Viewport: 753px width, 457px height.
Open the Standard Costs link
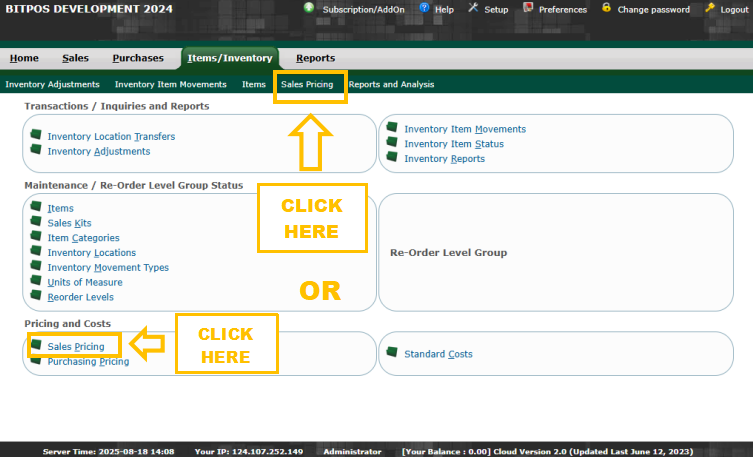[x=438, y=354]
